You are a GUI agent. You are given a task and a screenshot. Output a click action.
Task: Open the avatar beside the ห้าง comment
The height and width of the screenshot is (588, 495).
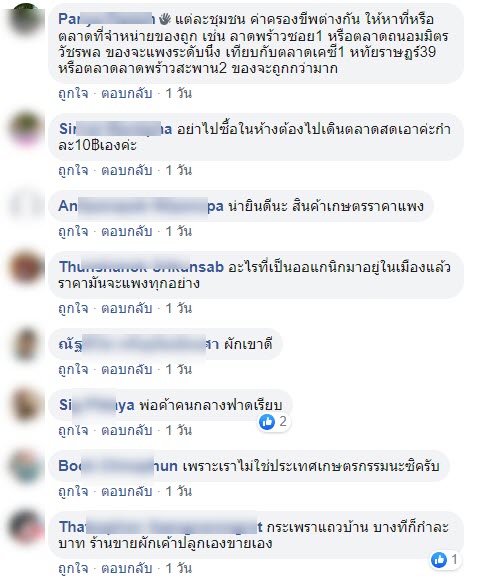point(26,129)
